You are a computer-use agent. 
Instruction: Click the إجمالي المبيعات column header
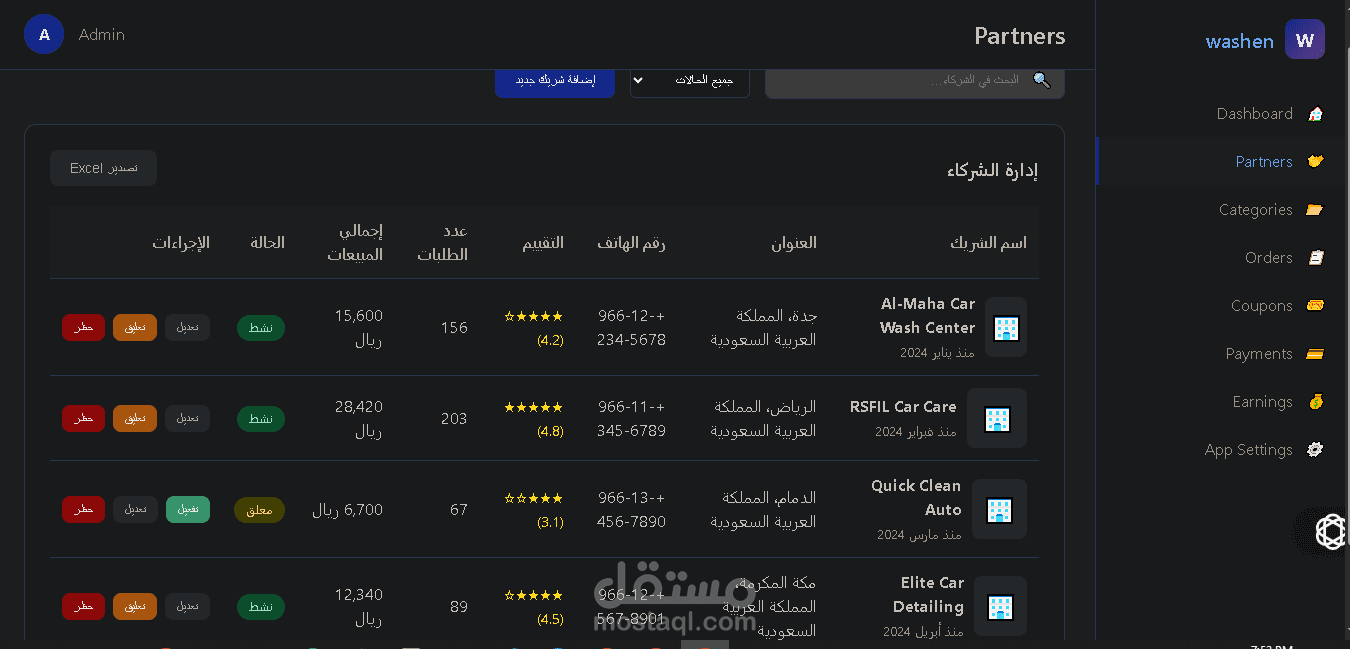pyautogui.click(x=355, y=242)
